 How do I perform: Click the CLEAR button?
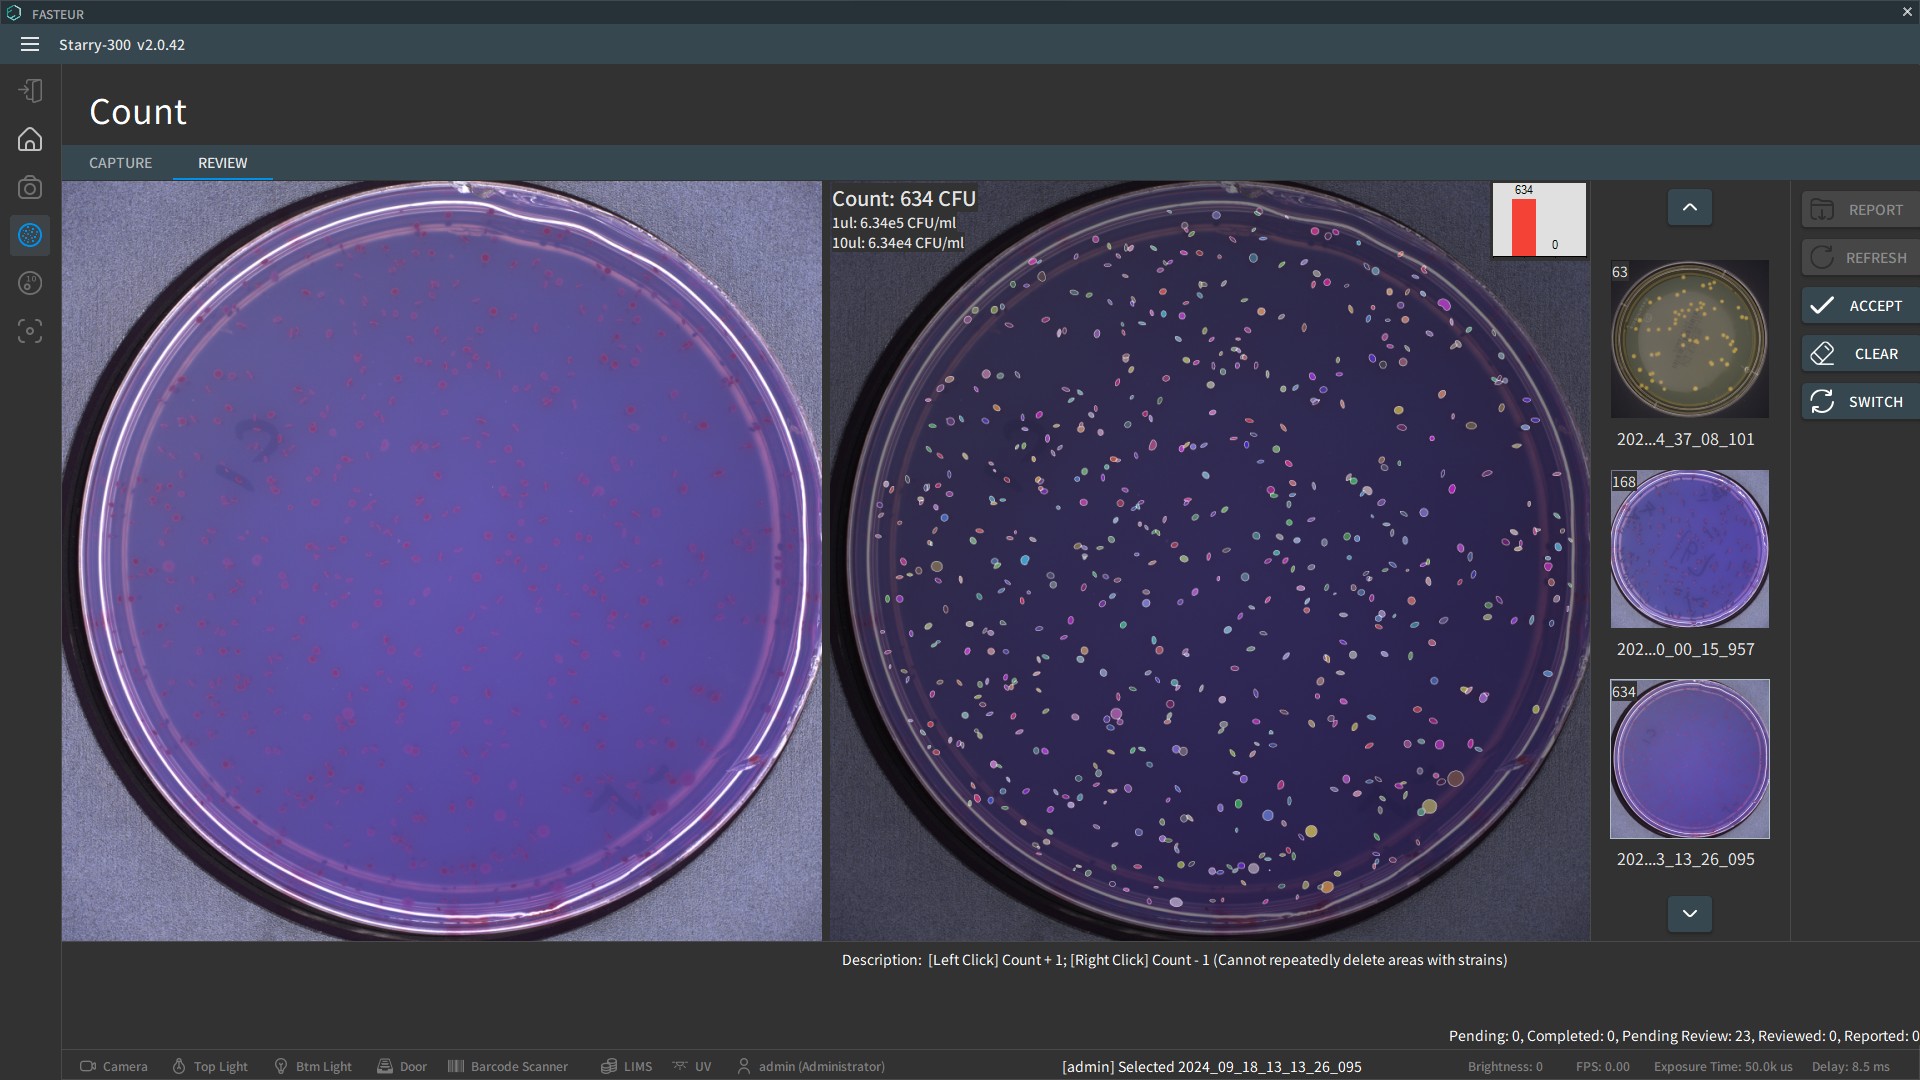tap(1859, 354)
